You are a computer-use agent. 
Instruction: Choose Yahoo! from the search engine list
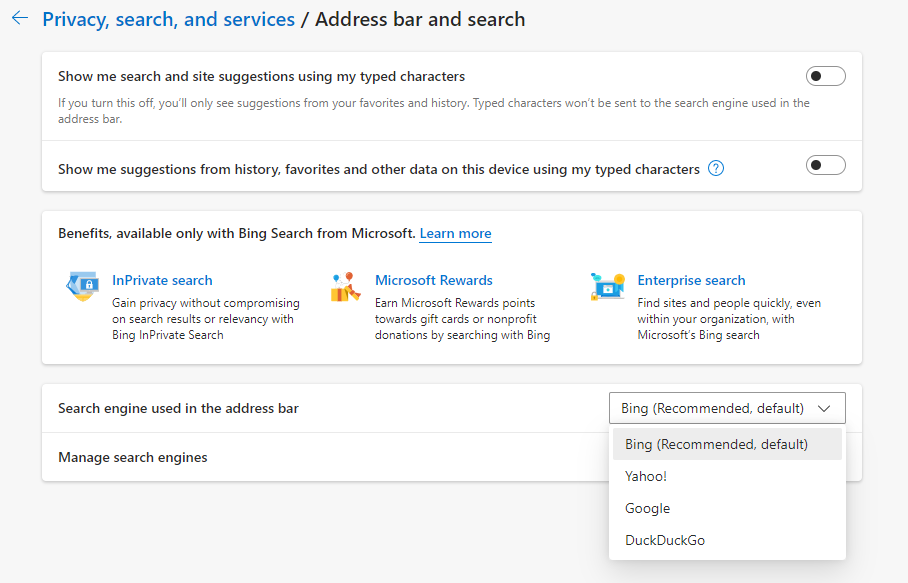pyautogui.click(x=727, y=476)
